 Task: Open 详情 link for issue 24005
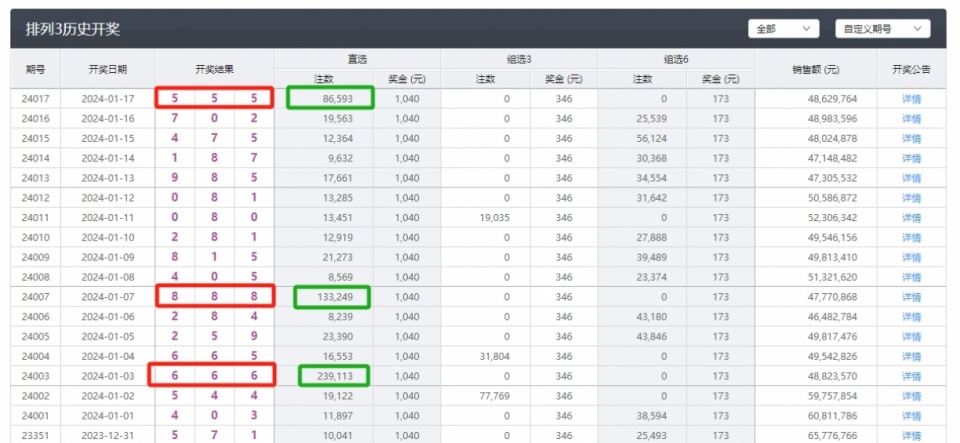(x=911, y=337)
